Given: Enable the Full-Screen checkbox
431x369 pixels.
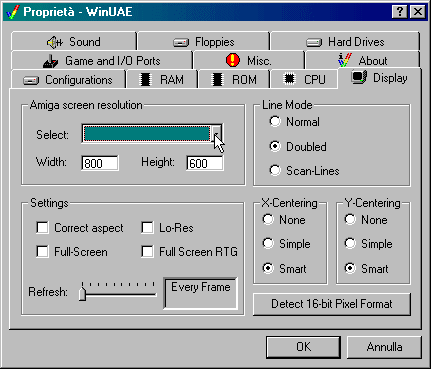Looking at the screenshot, I should pyautogui.click(x=42, y=252).
